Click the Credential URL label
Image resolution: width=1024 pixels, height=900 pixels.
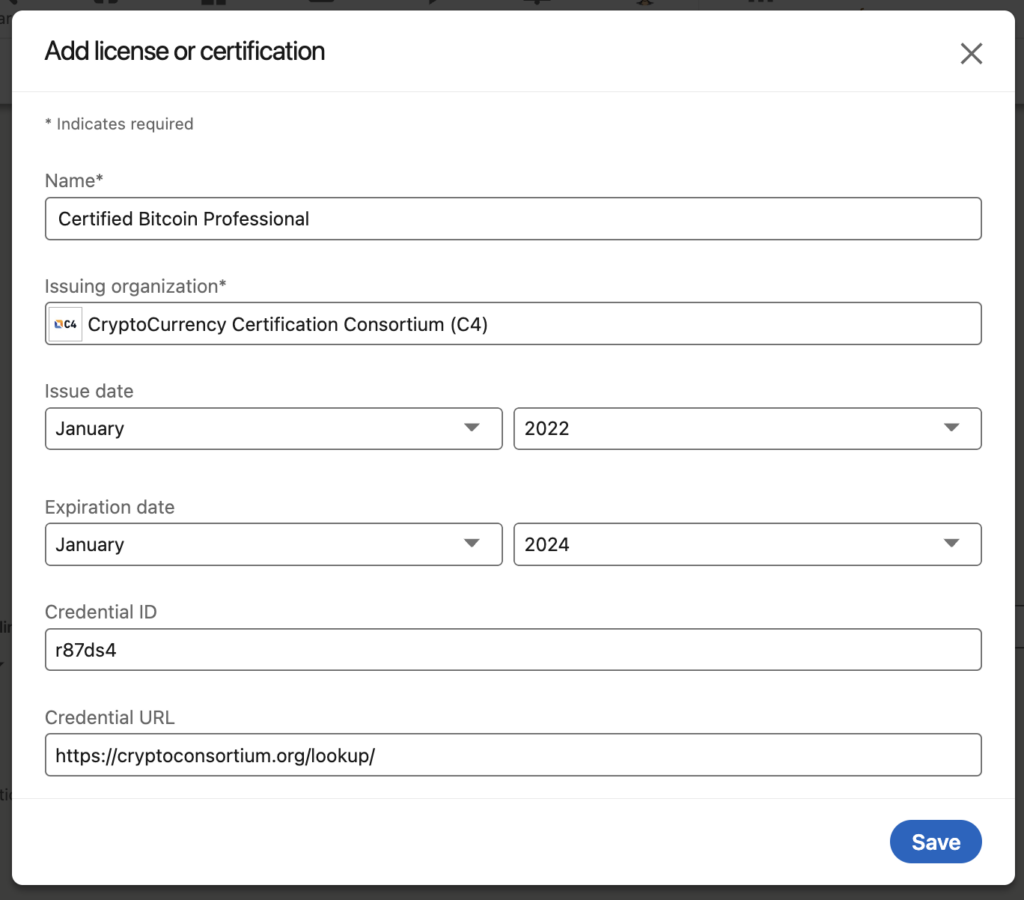pyautogui.click(x=110, y=718)
